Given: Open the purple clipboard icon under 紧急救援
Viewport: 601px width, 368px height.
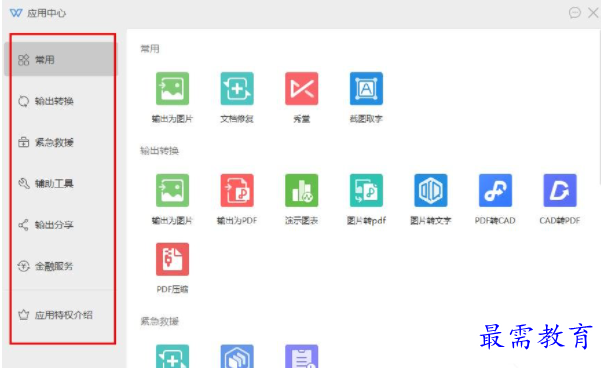Looking at the screenshot, I should pyautogui.click(x=302, y=356).
